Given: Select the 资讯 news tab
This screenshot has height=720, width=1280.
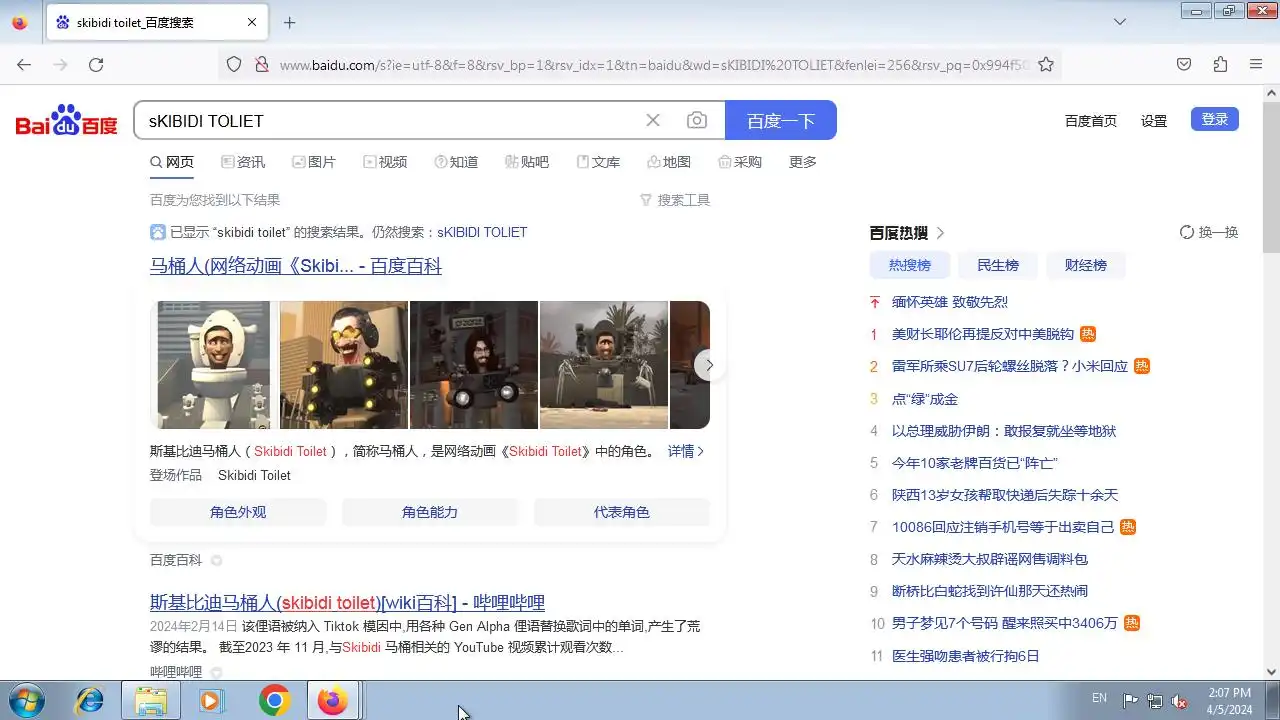Looking at the screenshot, I should (x=243, y=162).
